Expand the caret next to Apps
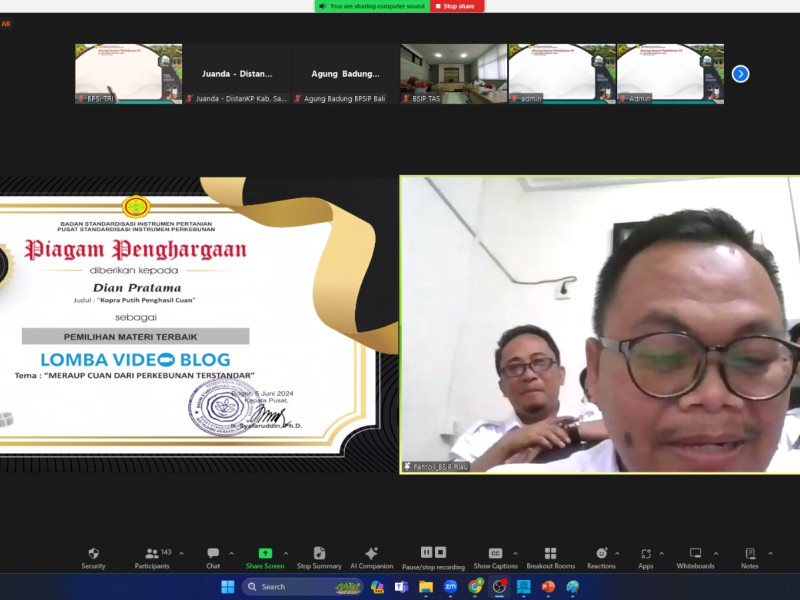The width and height of the screenshot is (800, 600). 661,553
